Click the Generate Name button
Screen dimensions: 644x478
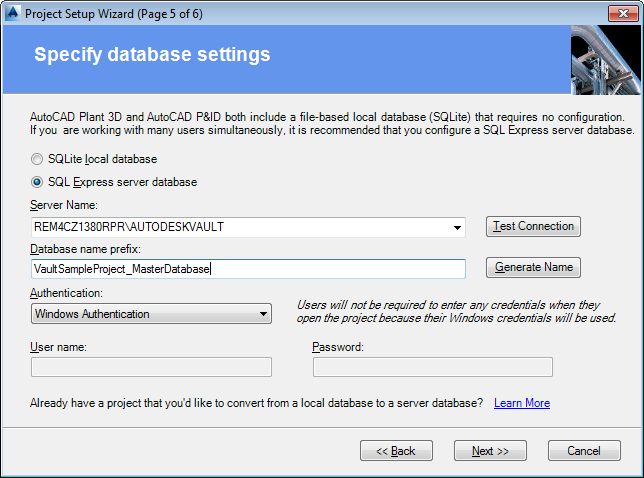click(533, 267)
